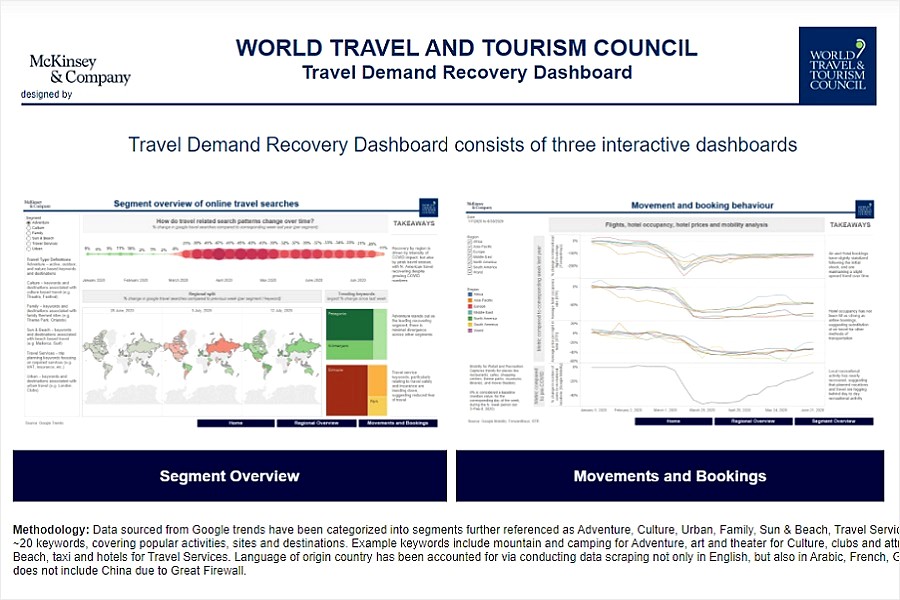Viewport: 900px width, 600px height.
Task: Click the TAKEAWAYS heading in segment overview preview
Action: click(x=414, y=223)
